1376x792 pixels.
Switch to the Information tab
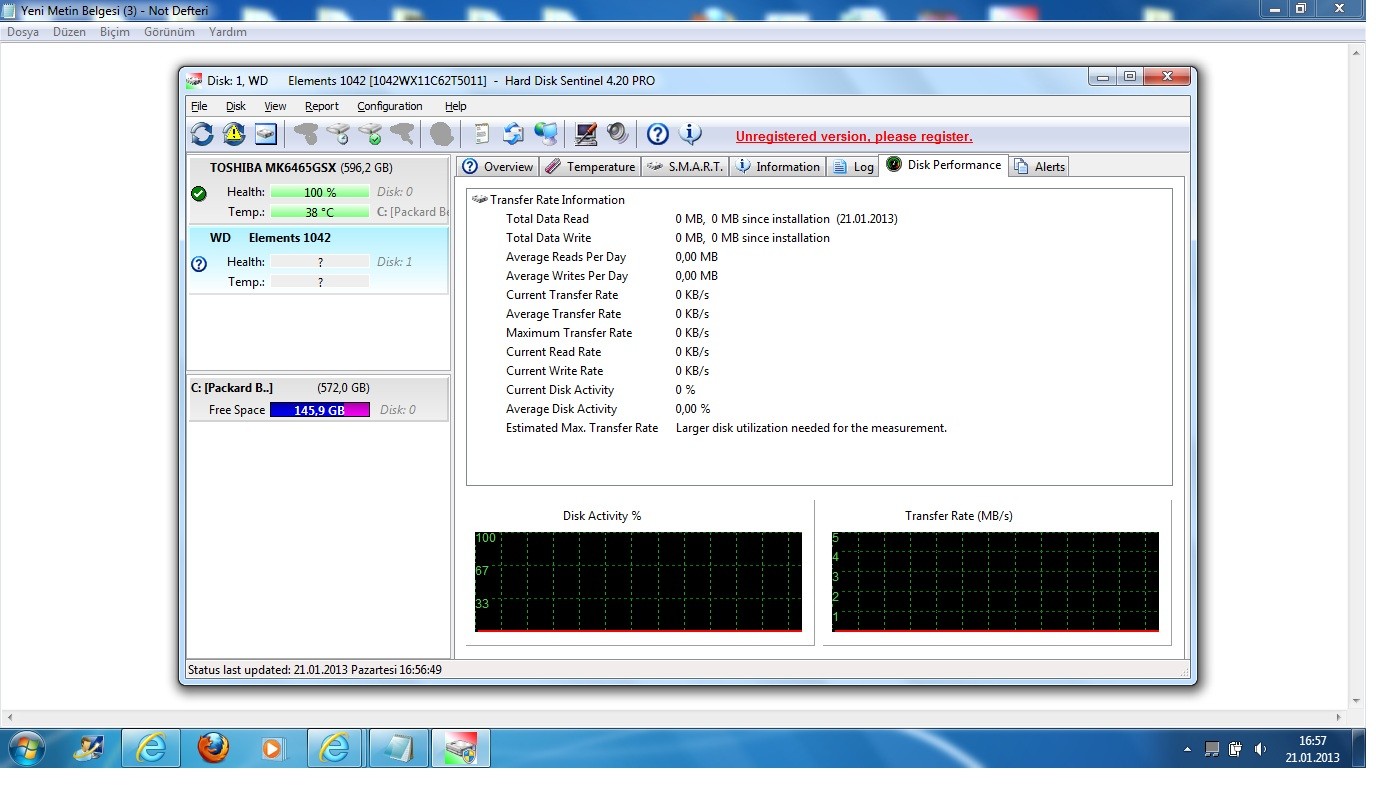[x=778, y=167]
